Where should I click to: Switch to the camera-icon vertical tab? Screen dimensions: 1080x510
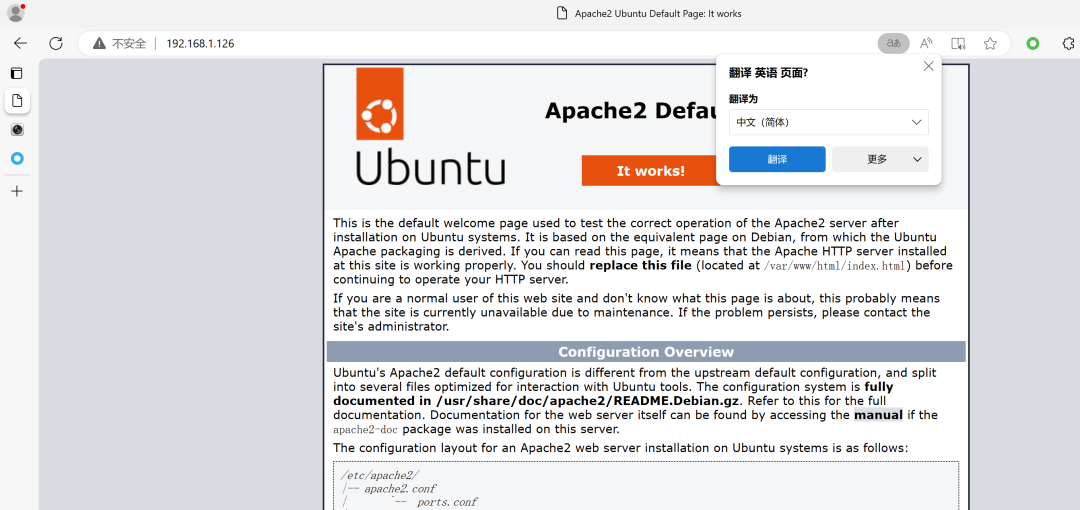point(17,130)
